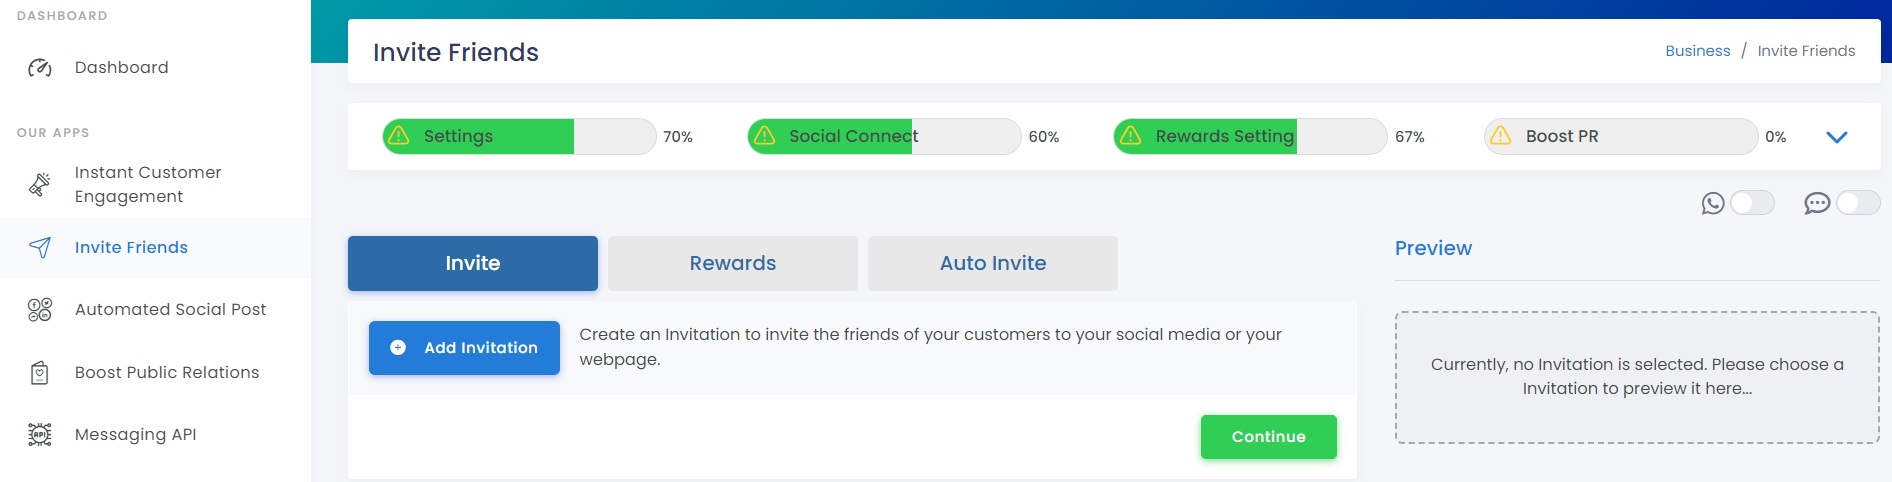Toggle the WhatsApp switch on
The image size is (1892, 482).
click(x=1752, y=203)
